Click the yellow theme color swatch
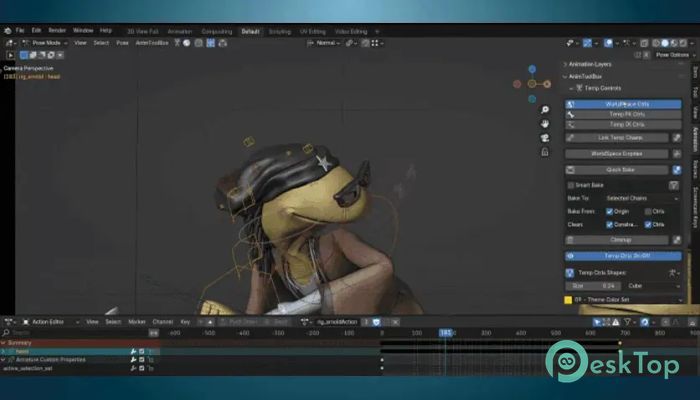This screenshot has width=700, height=400. pos(568,300)
